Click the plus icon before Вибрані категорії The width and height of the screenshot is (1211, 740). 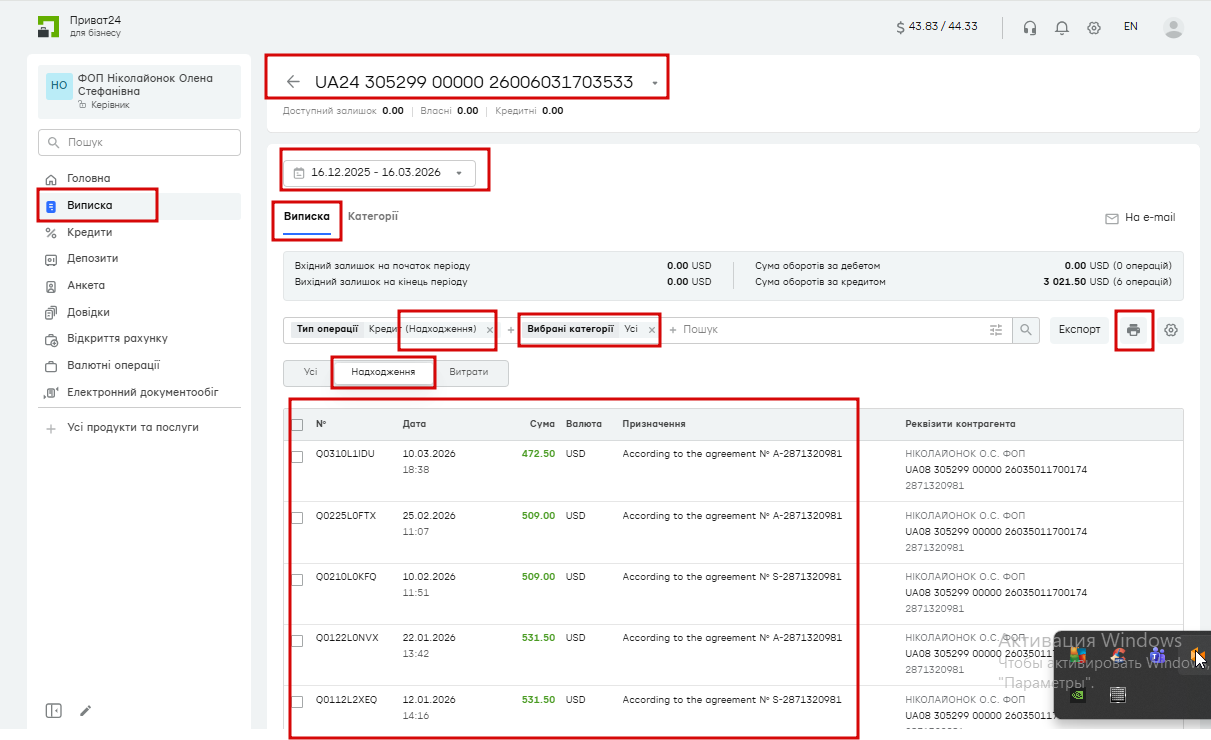pyautogui.click(x=511, y=330)
